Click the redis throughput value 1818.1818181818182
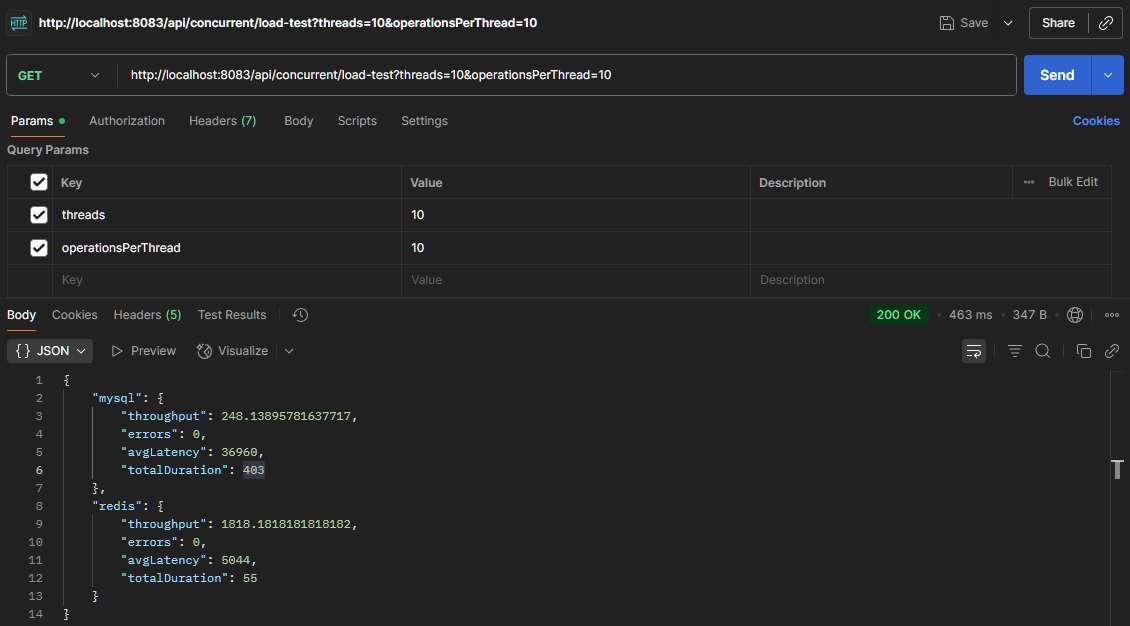 [x=286, y=524]
